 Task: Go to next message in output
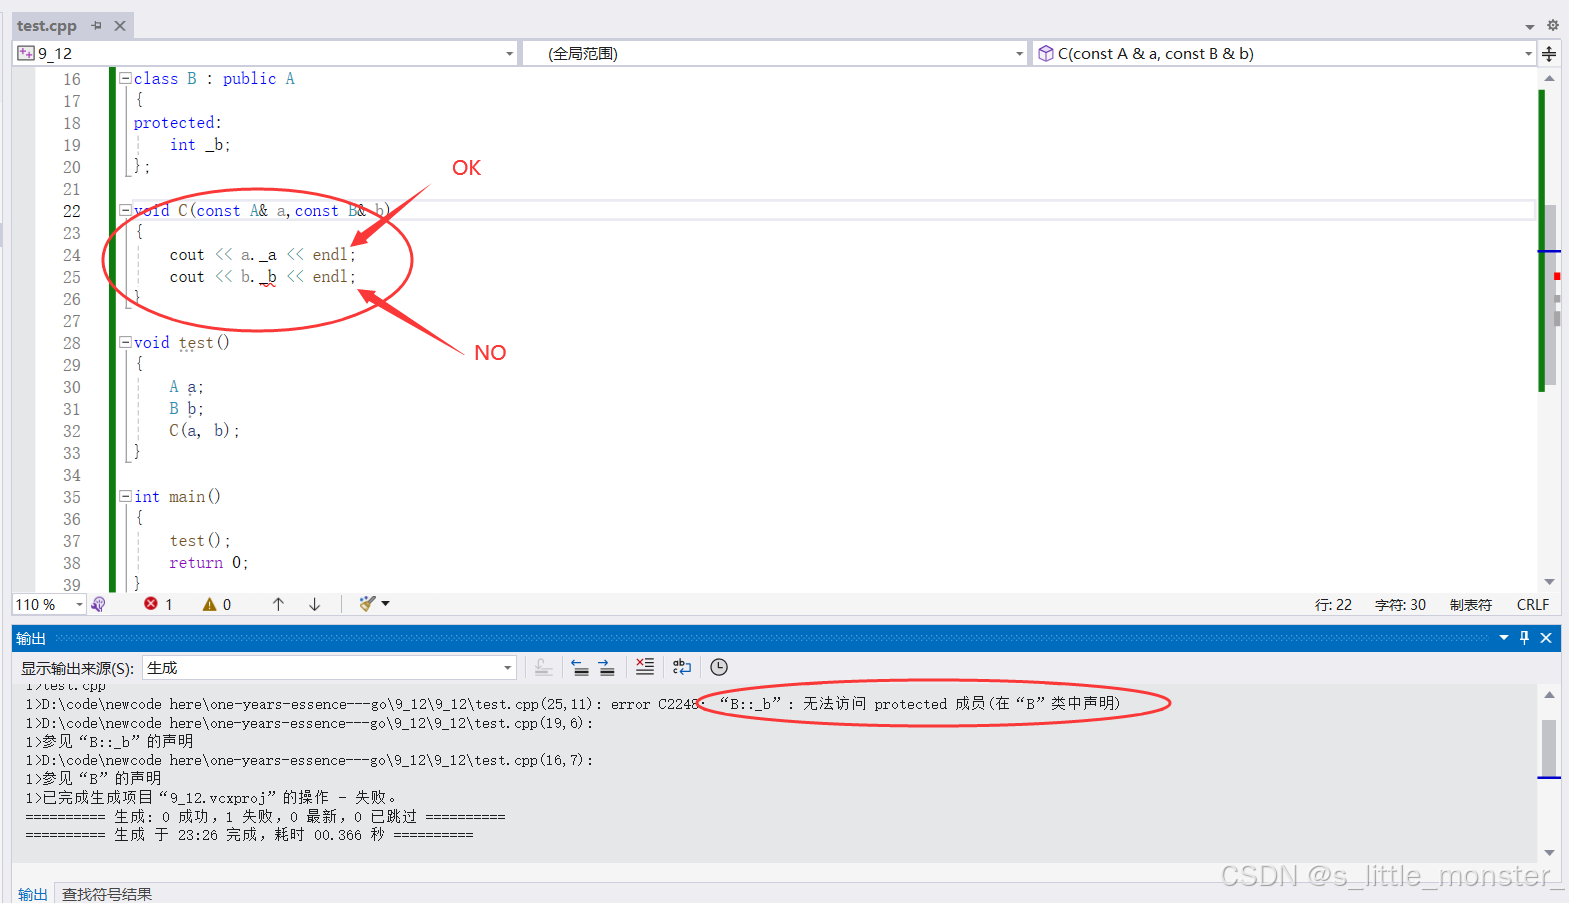607,667
